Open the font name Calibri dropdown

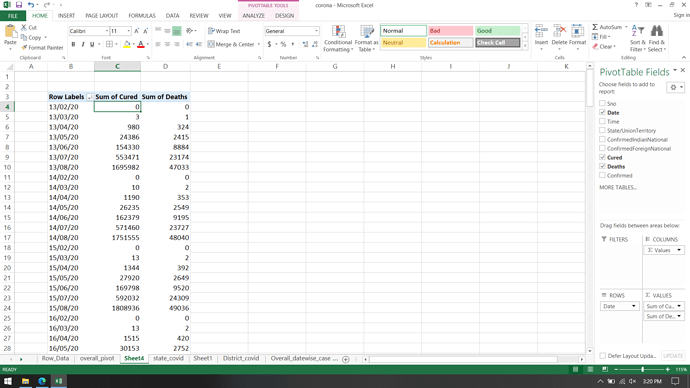pos(106,31)
